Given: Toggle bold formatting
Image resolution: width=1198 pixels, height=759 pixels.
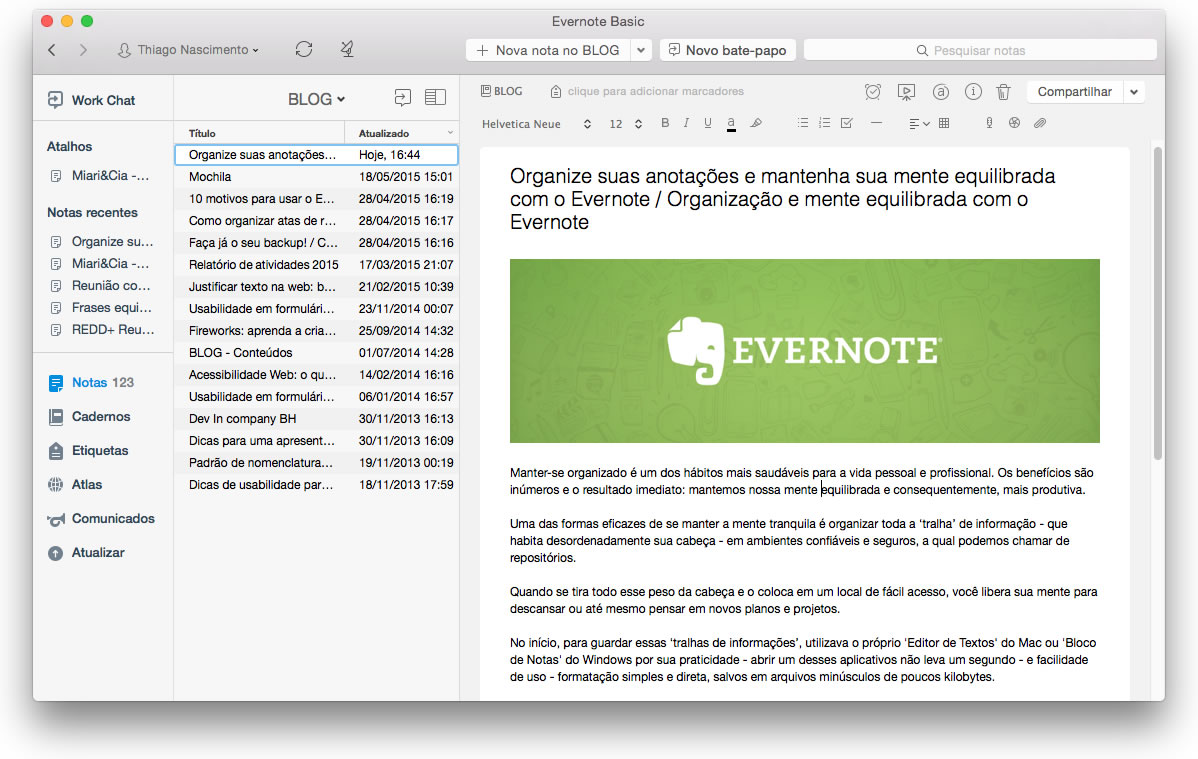Looking at the screenshot, I should (665, 124).
